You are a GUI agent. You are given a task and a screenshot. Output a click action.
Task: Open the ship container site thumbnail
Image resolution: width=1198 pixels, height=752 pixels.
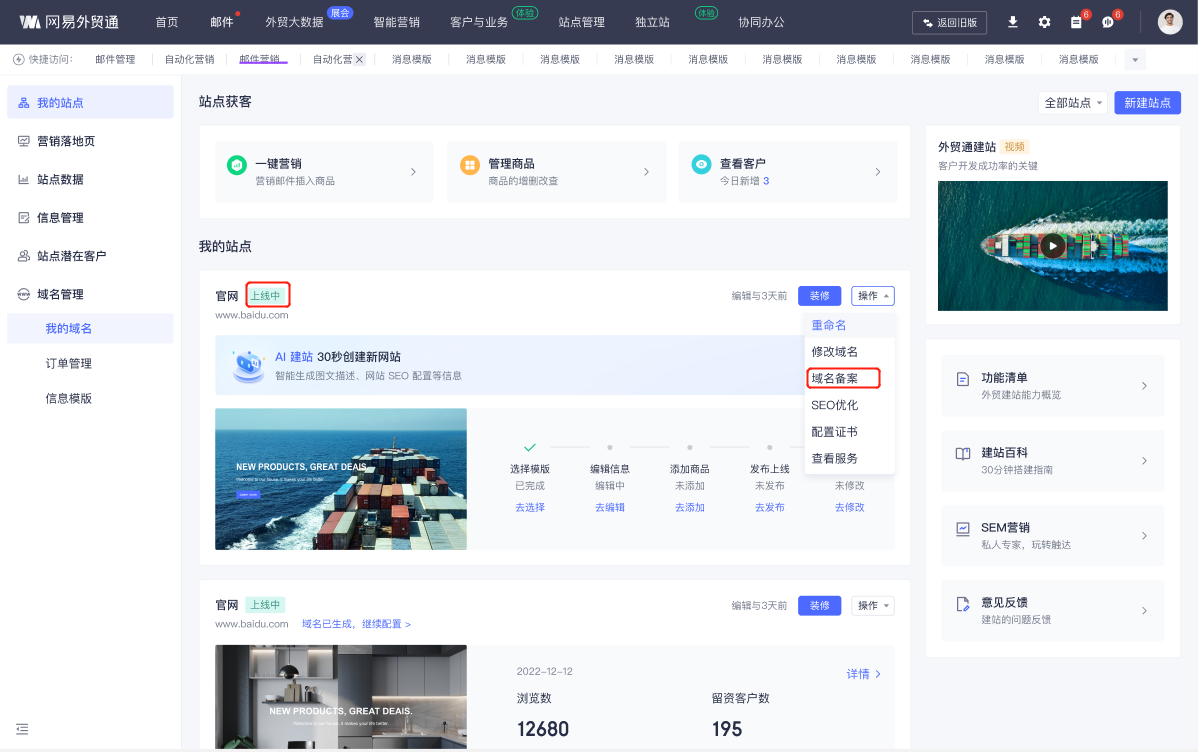click(340, 478)
